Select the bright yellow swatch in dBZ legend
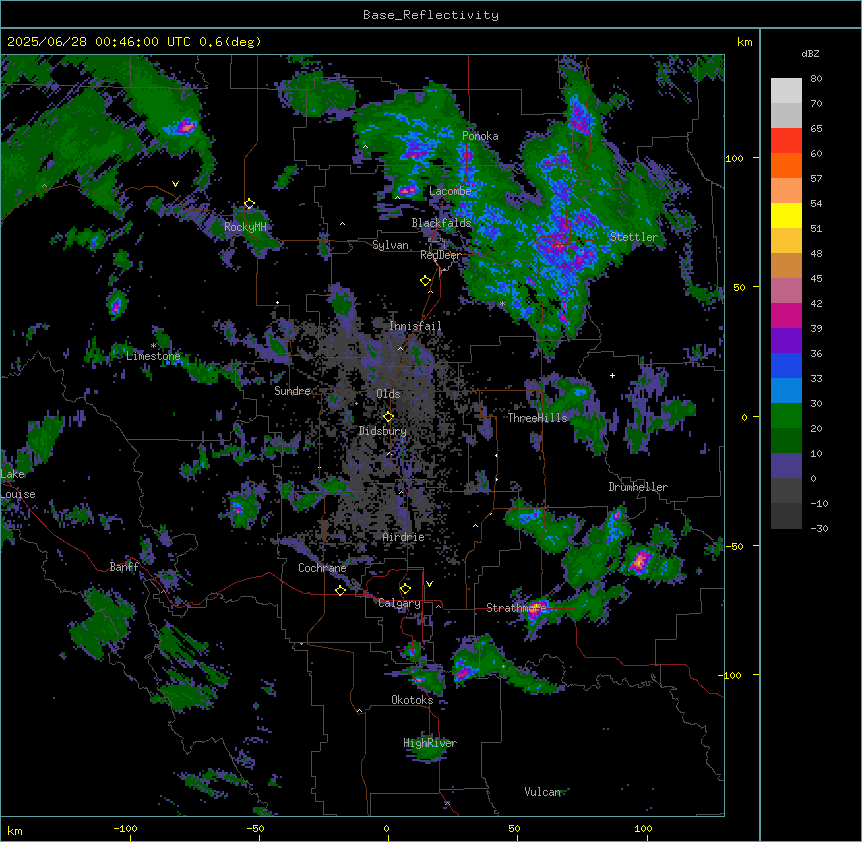Viewport: 862px width, 842px height. tap(786, 215)
